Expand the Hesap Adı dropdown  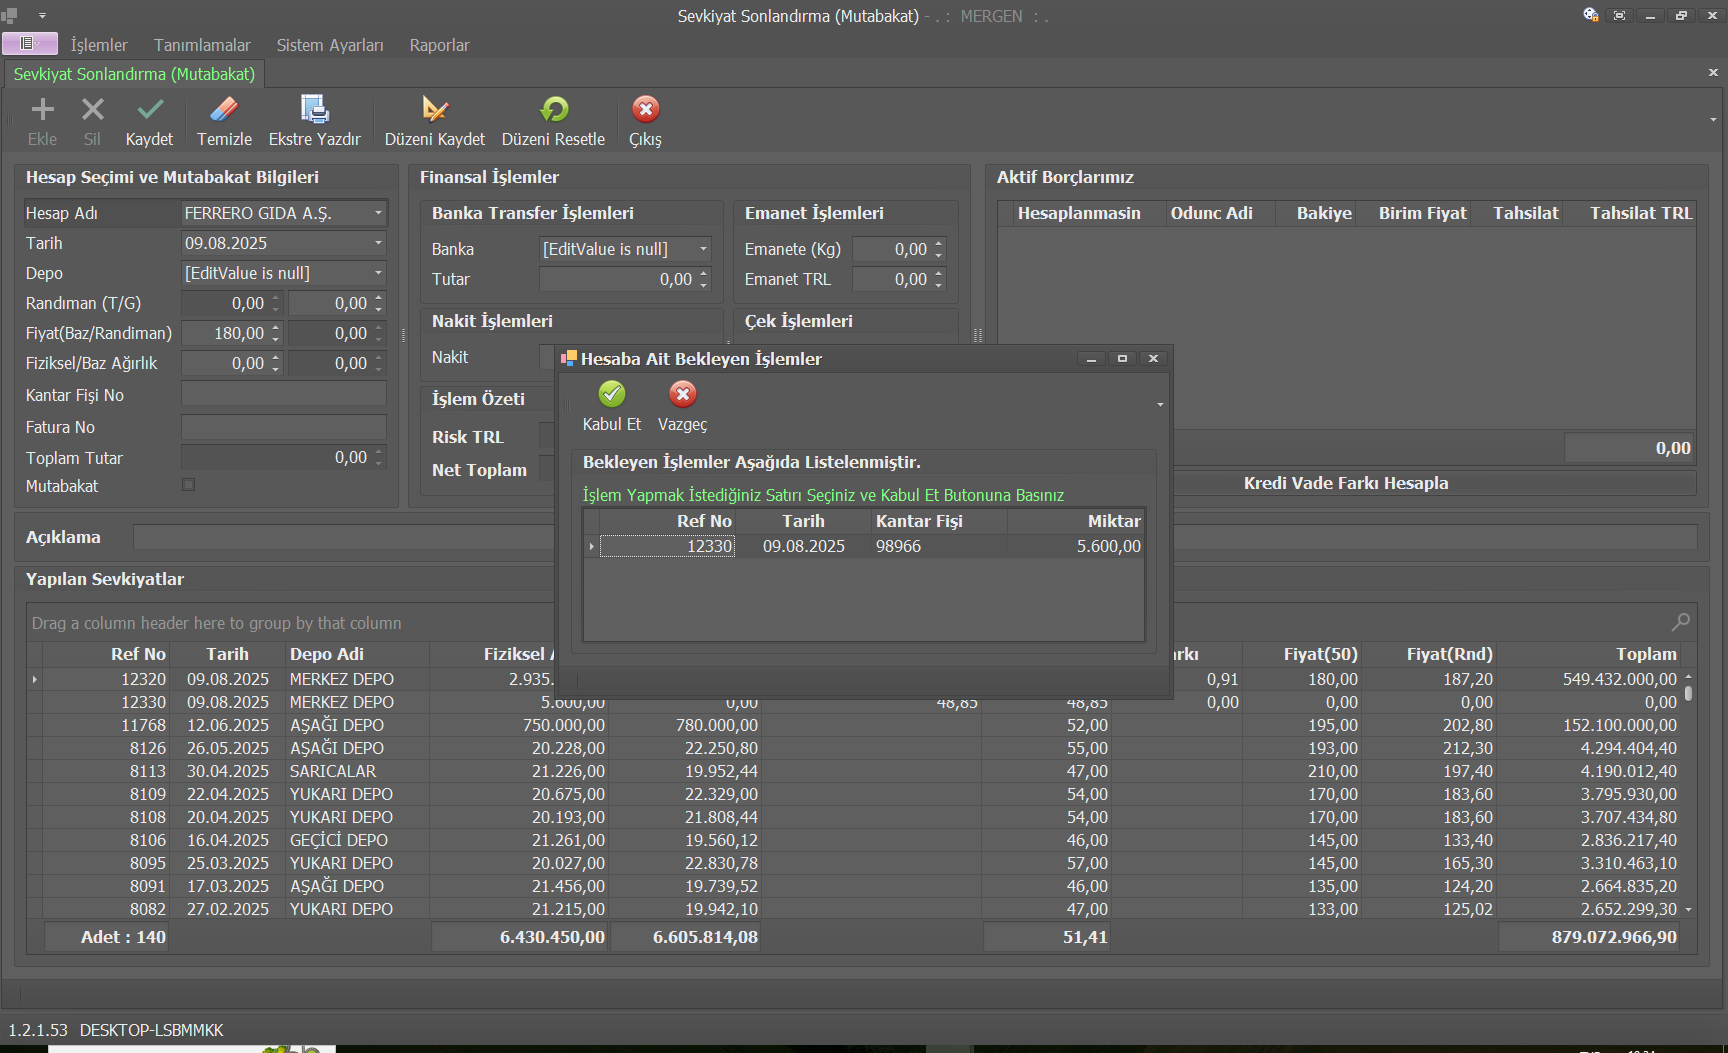click(378, 214)
